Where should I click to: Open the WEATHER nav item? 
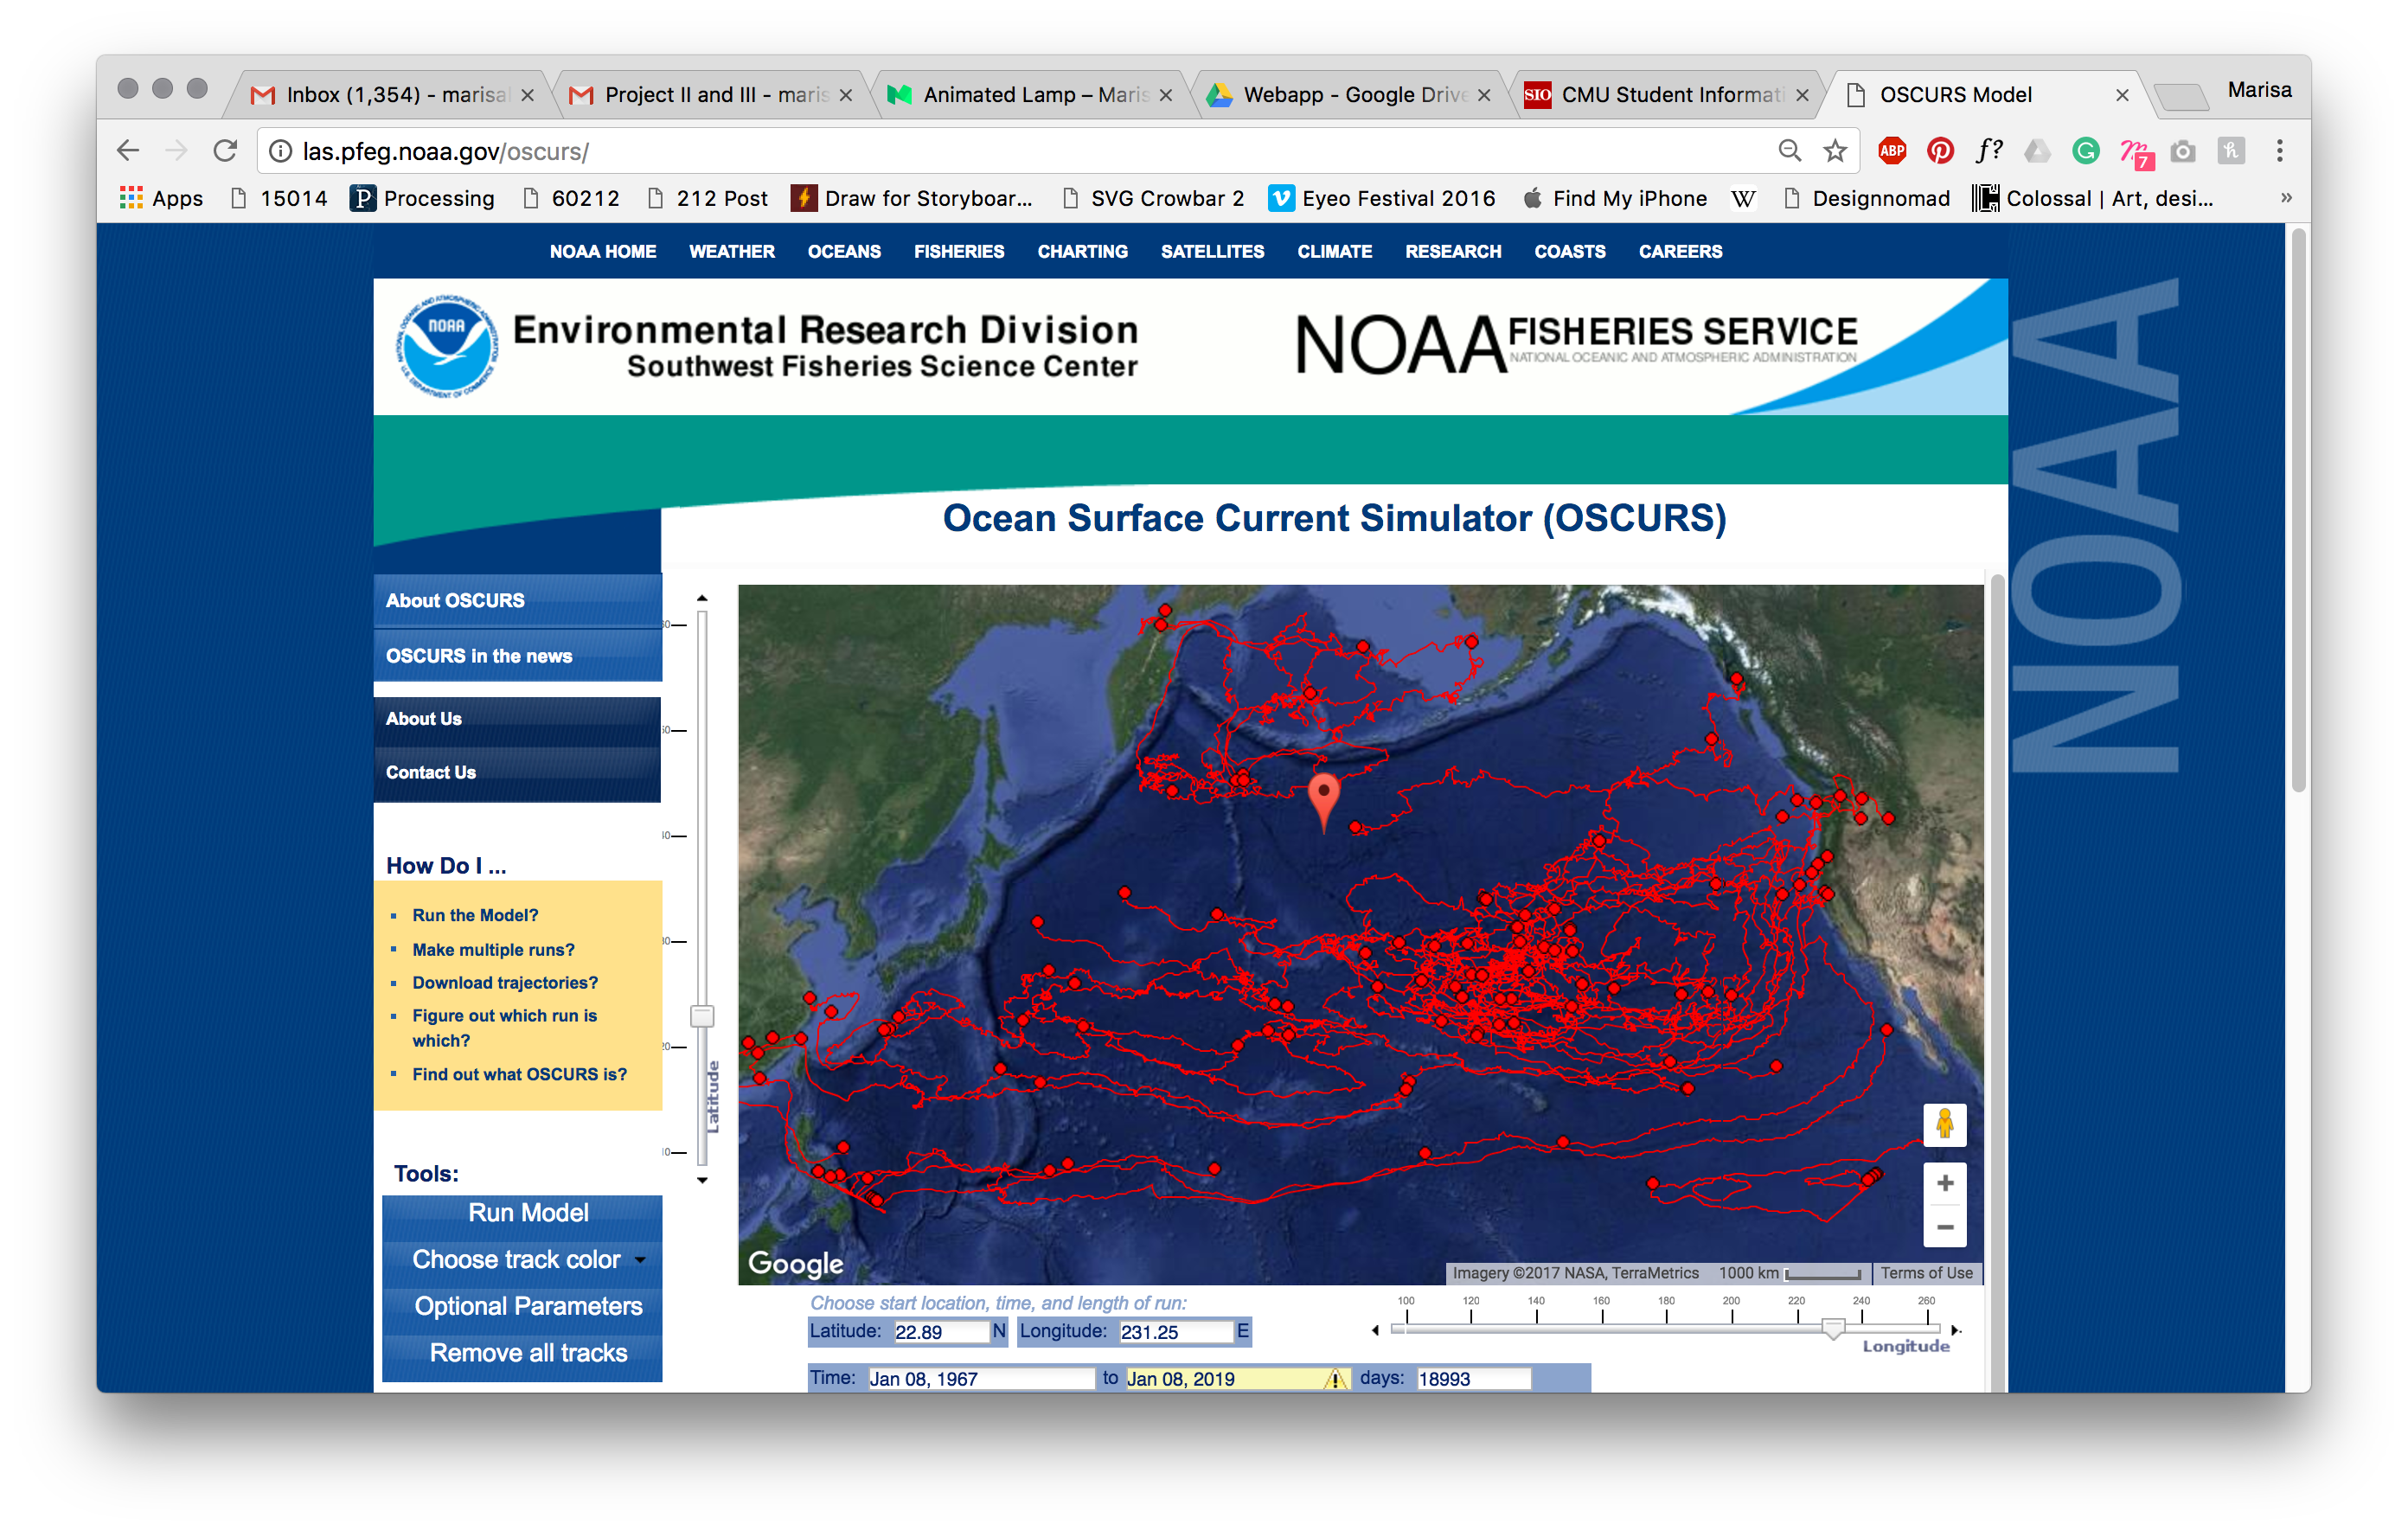point(732,252)
